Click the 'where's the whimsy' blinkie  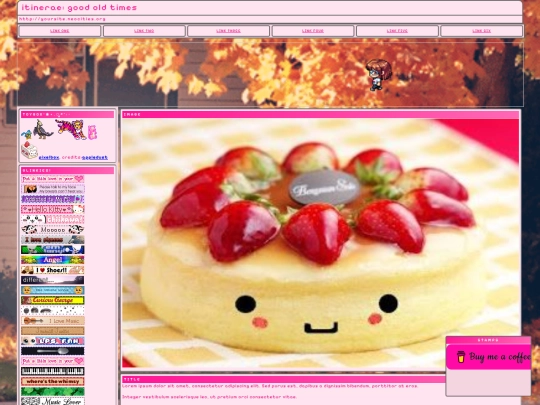tap(52, 382)
